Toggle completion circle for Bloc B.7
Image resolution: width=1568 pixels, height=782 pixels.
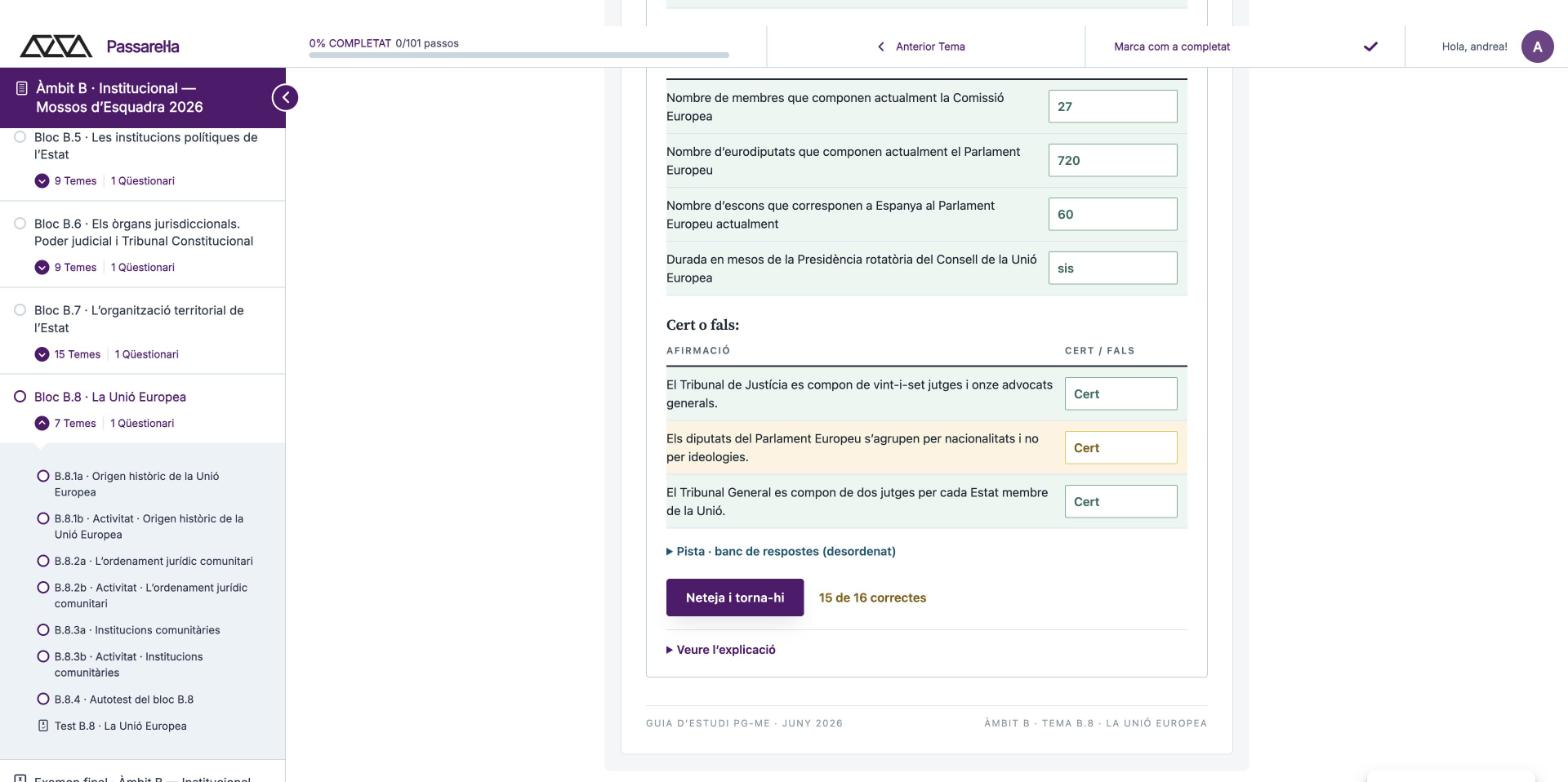(x=20, y=310)
